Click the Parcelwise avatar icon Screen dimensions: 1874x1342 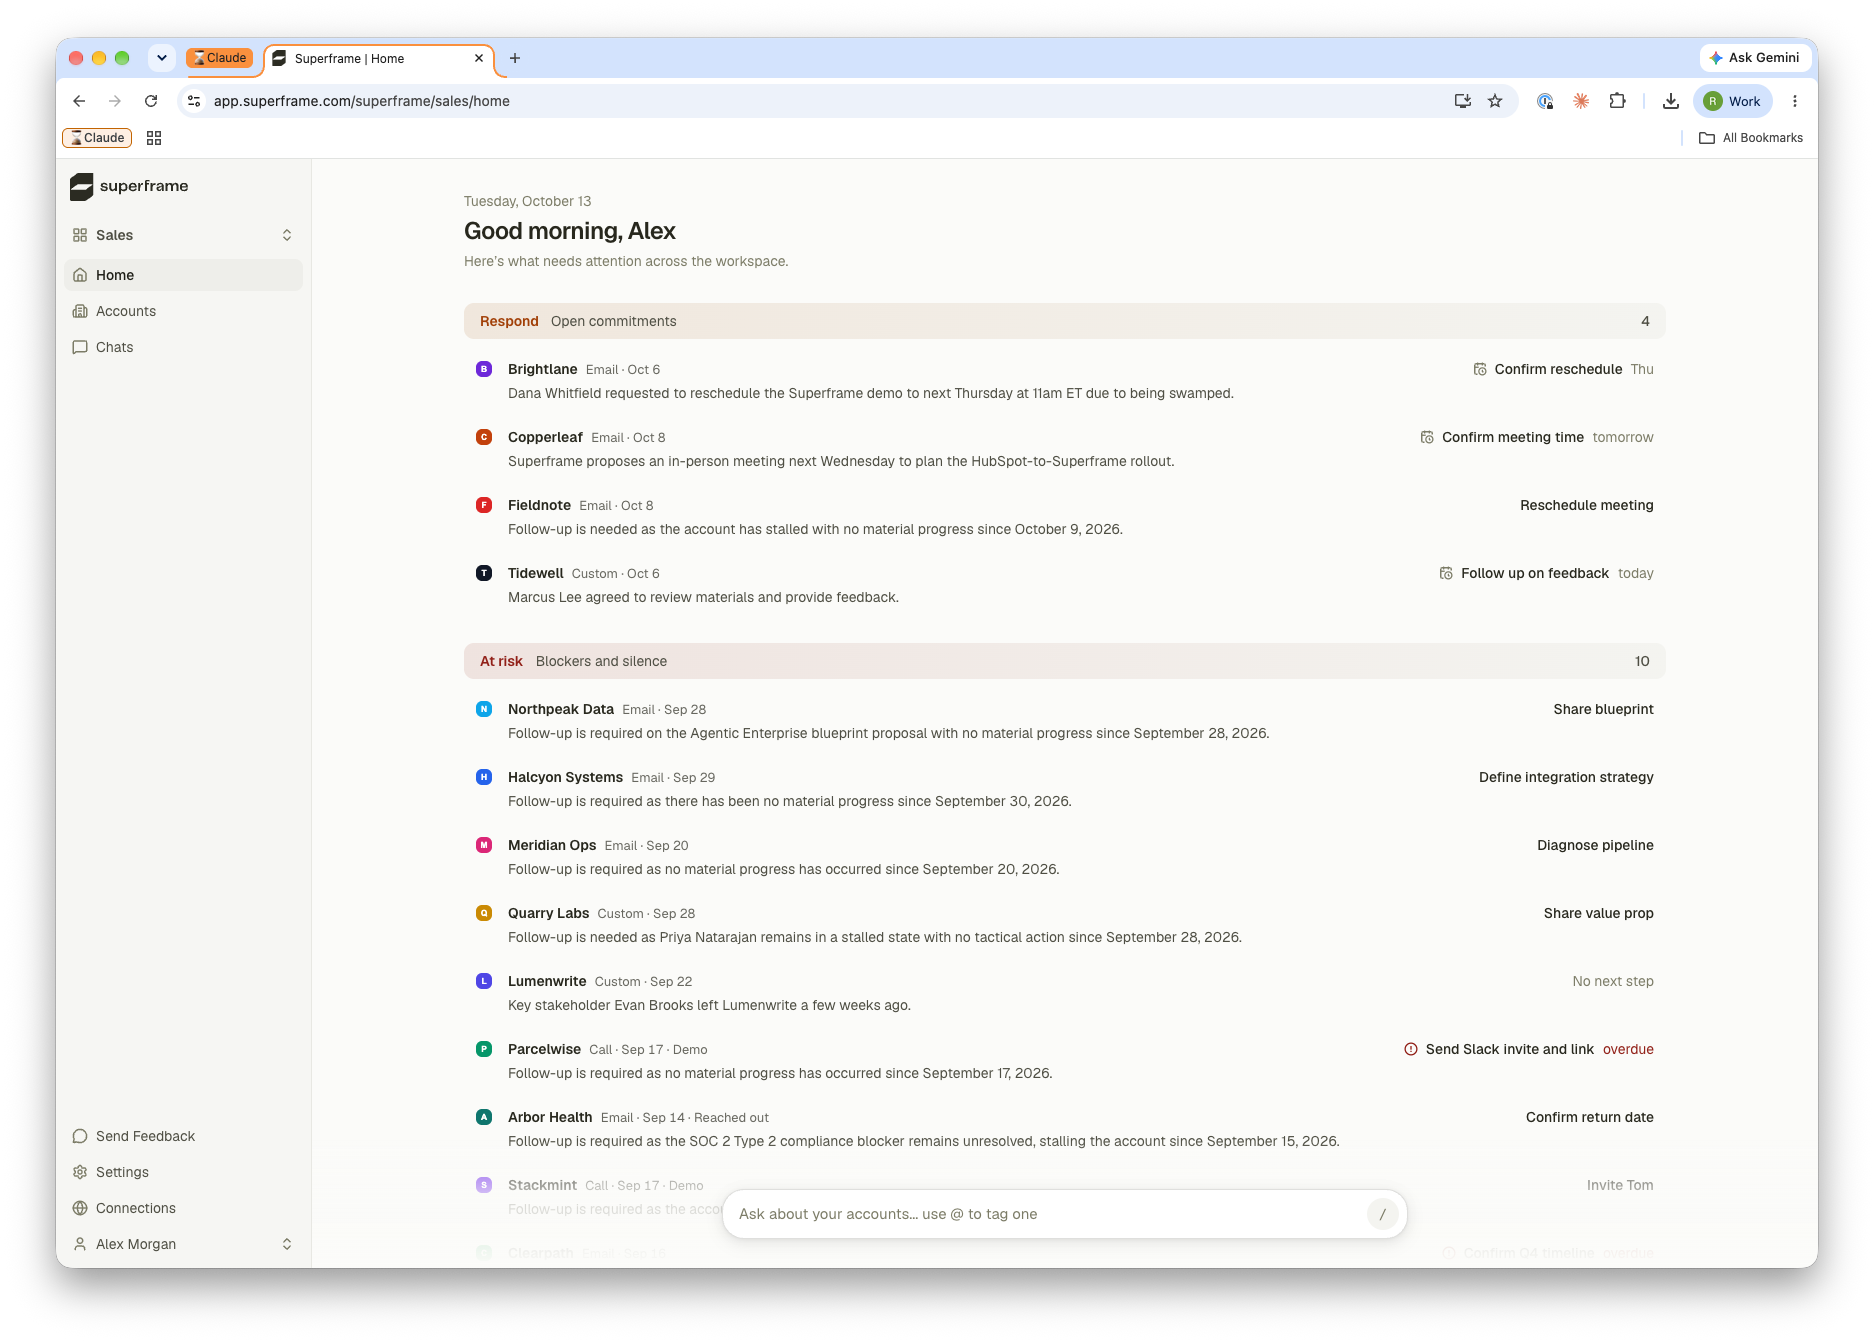484,1049
